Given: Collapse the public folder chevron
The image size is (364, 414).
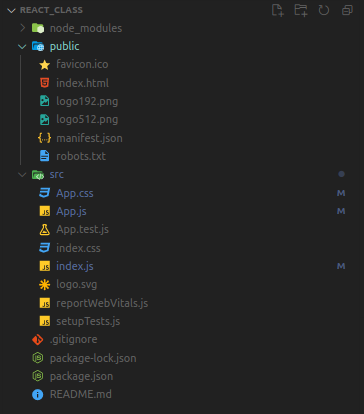Looking at the screenshot, I should click(x=22, y=46).
